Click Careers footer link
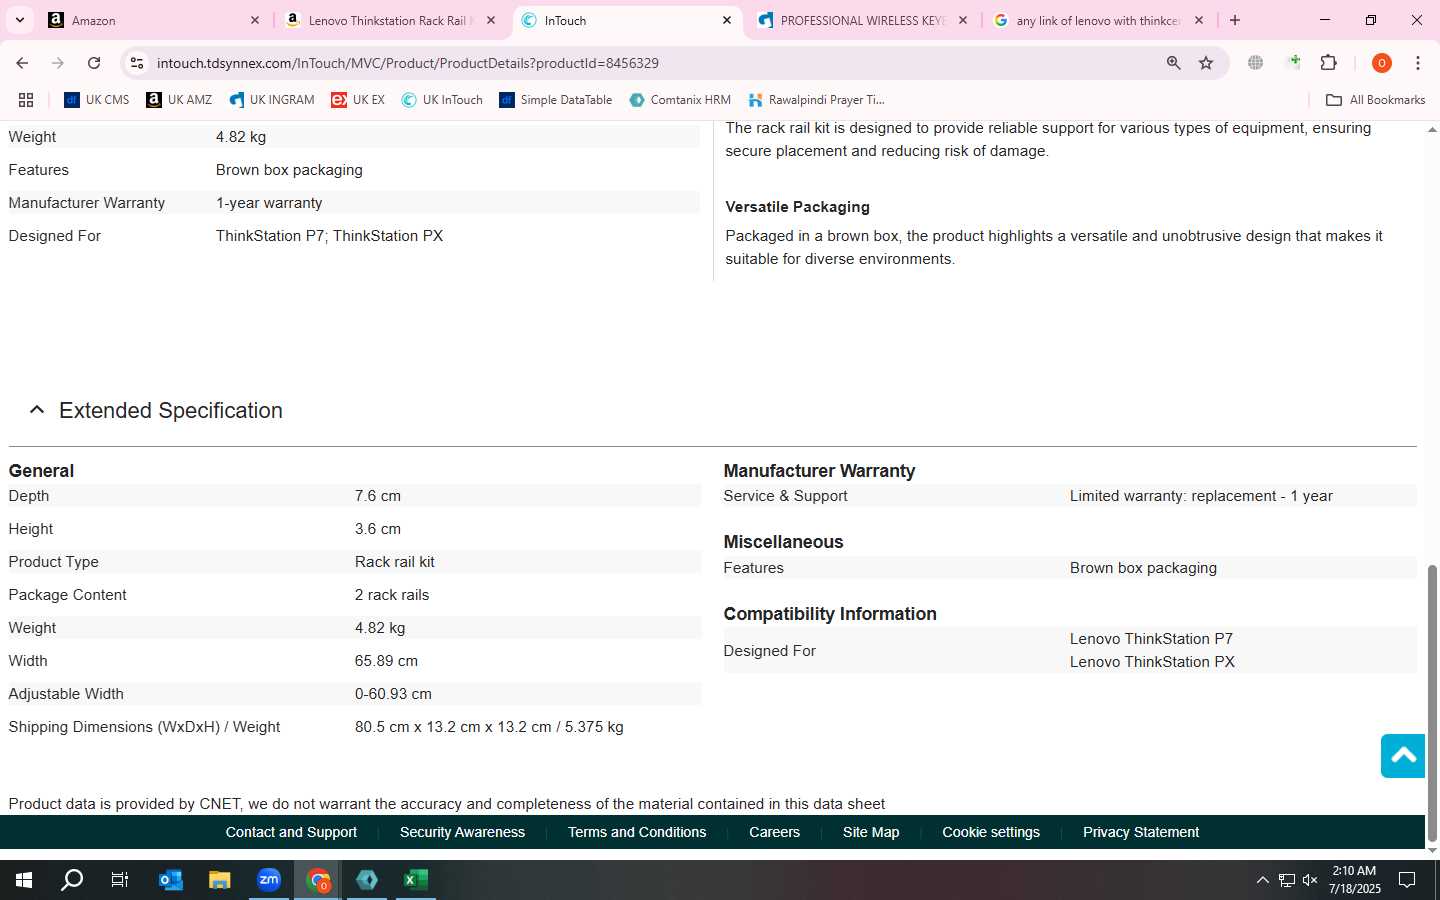1440x900 pixels. (x=774, y=832)
